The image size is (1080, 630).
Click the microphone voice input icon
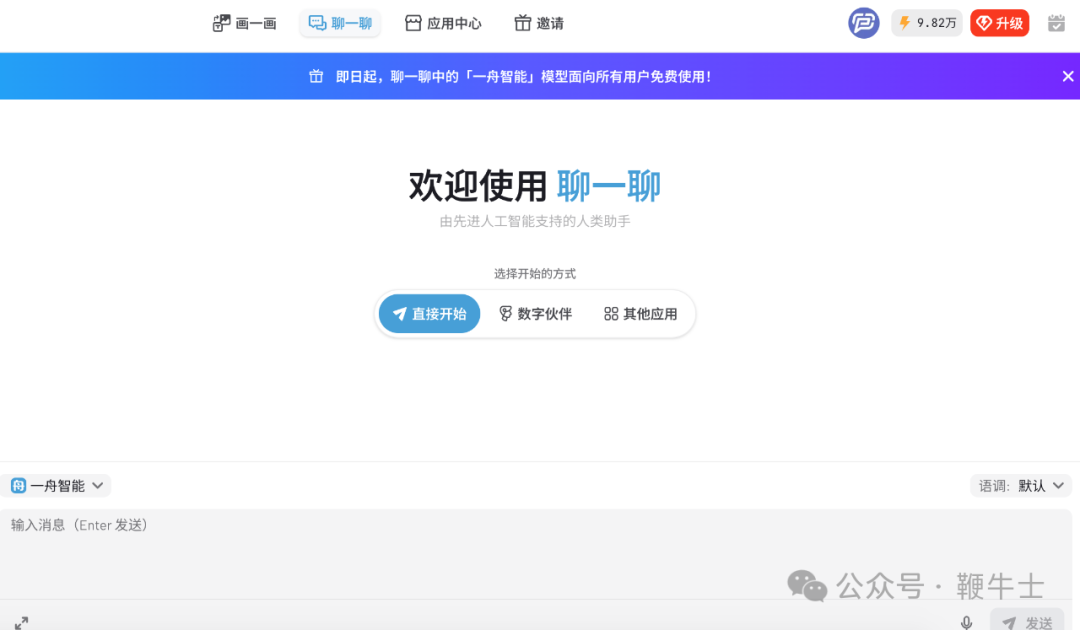pyautogui.click(x=966, y=621)
